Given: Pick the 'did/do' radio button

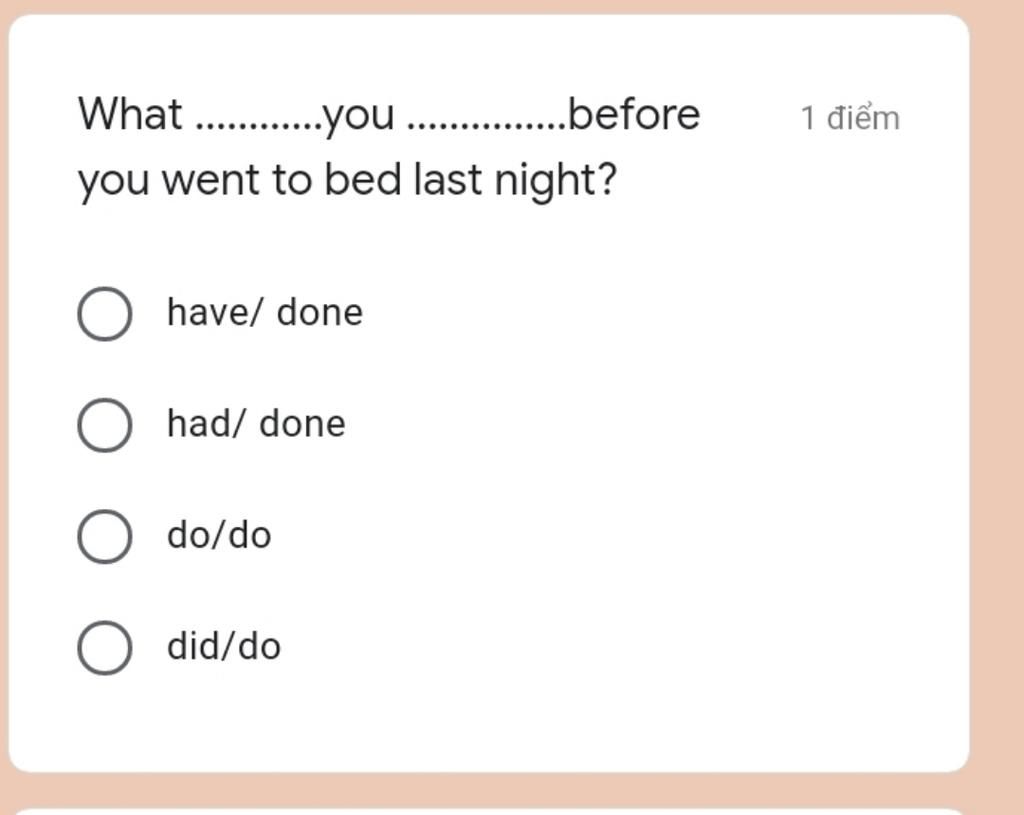Looking at the screenshot, I should pos(104,648).
